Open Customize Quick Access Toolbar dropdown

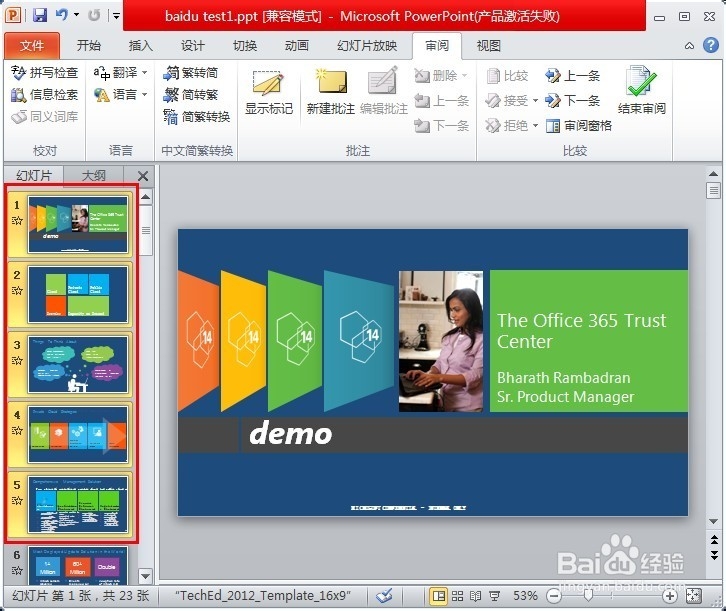click(117, 16)
